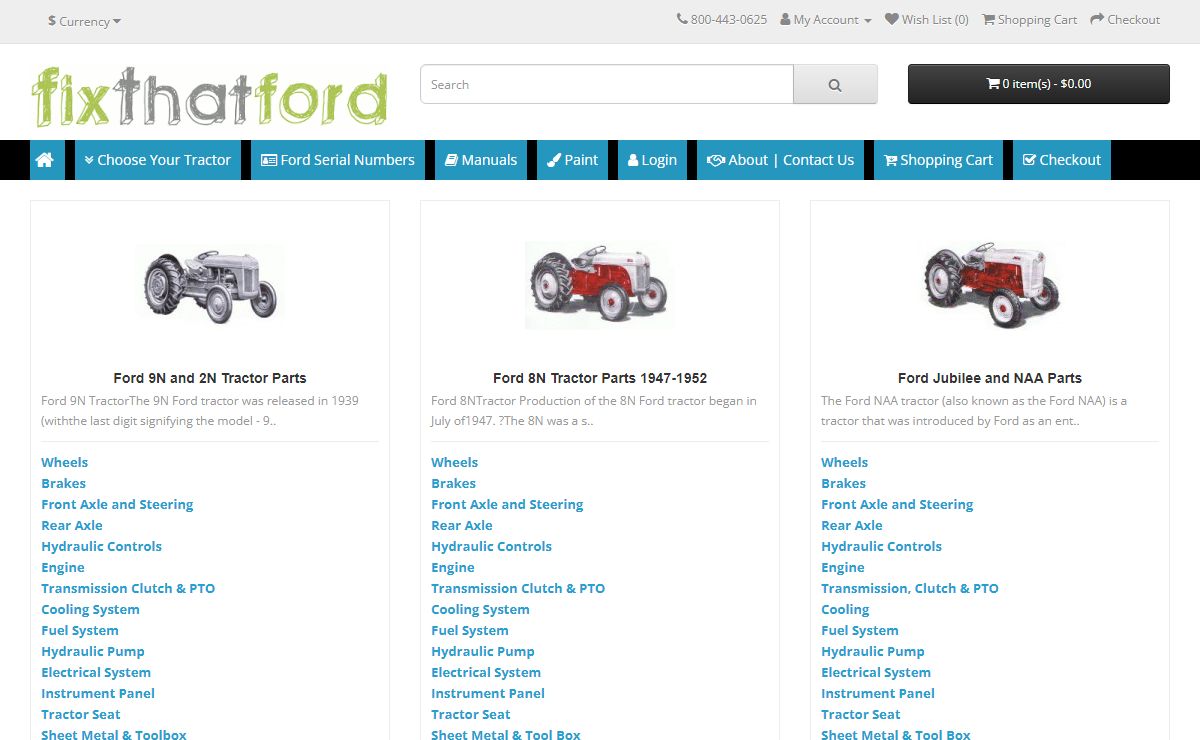Open Rear Axle under Ford 8N
1200x740 pixels.
[x=462, y=525]
